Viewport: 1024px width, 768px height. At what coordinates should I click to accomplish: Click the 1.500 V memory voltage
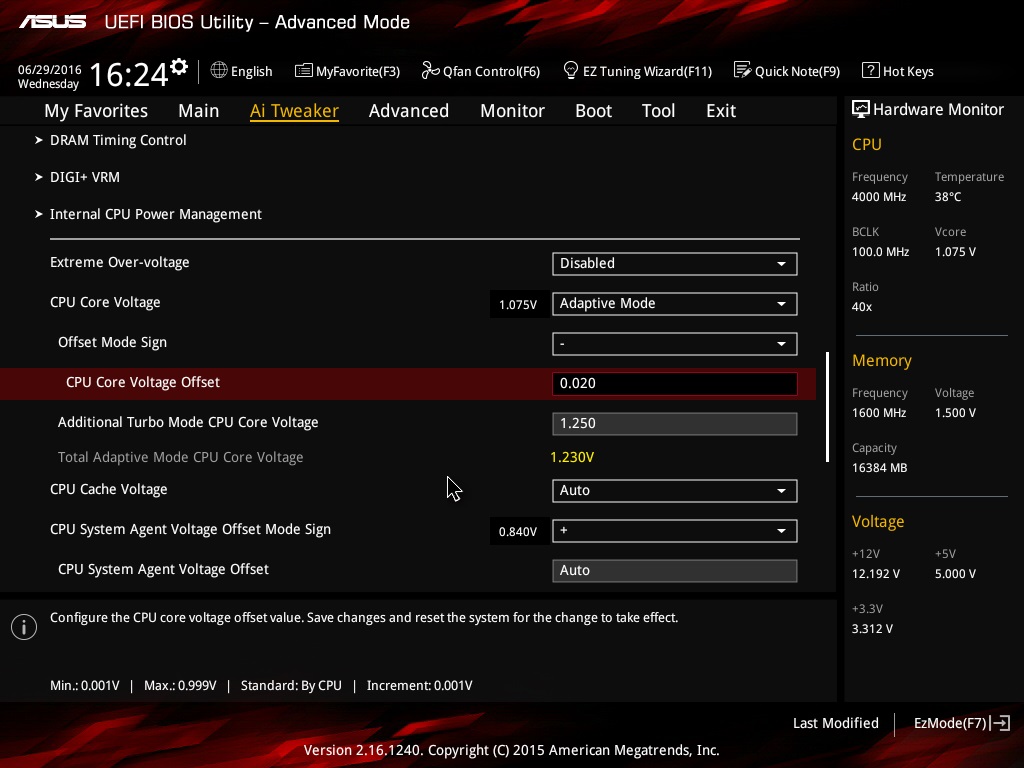(955, 413)
